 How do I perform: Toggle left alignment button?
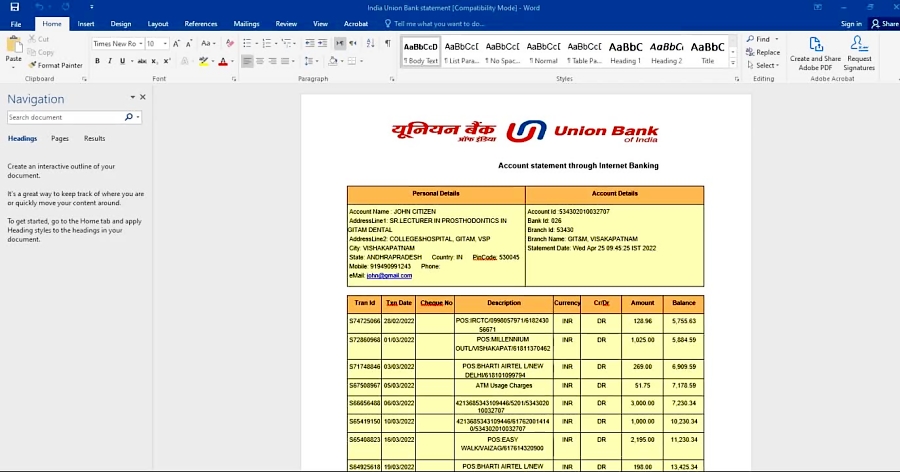point(247,61)
